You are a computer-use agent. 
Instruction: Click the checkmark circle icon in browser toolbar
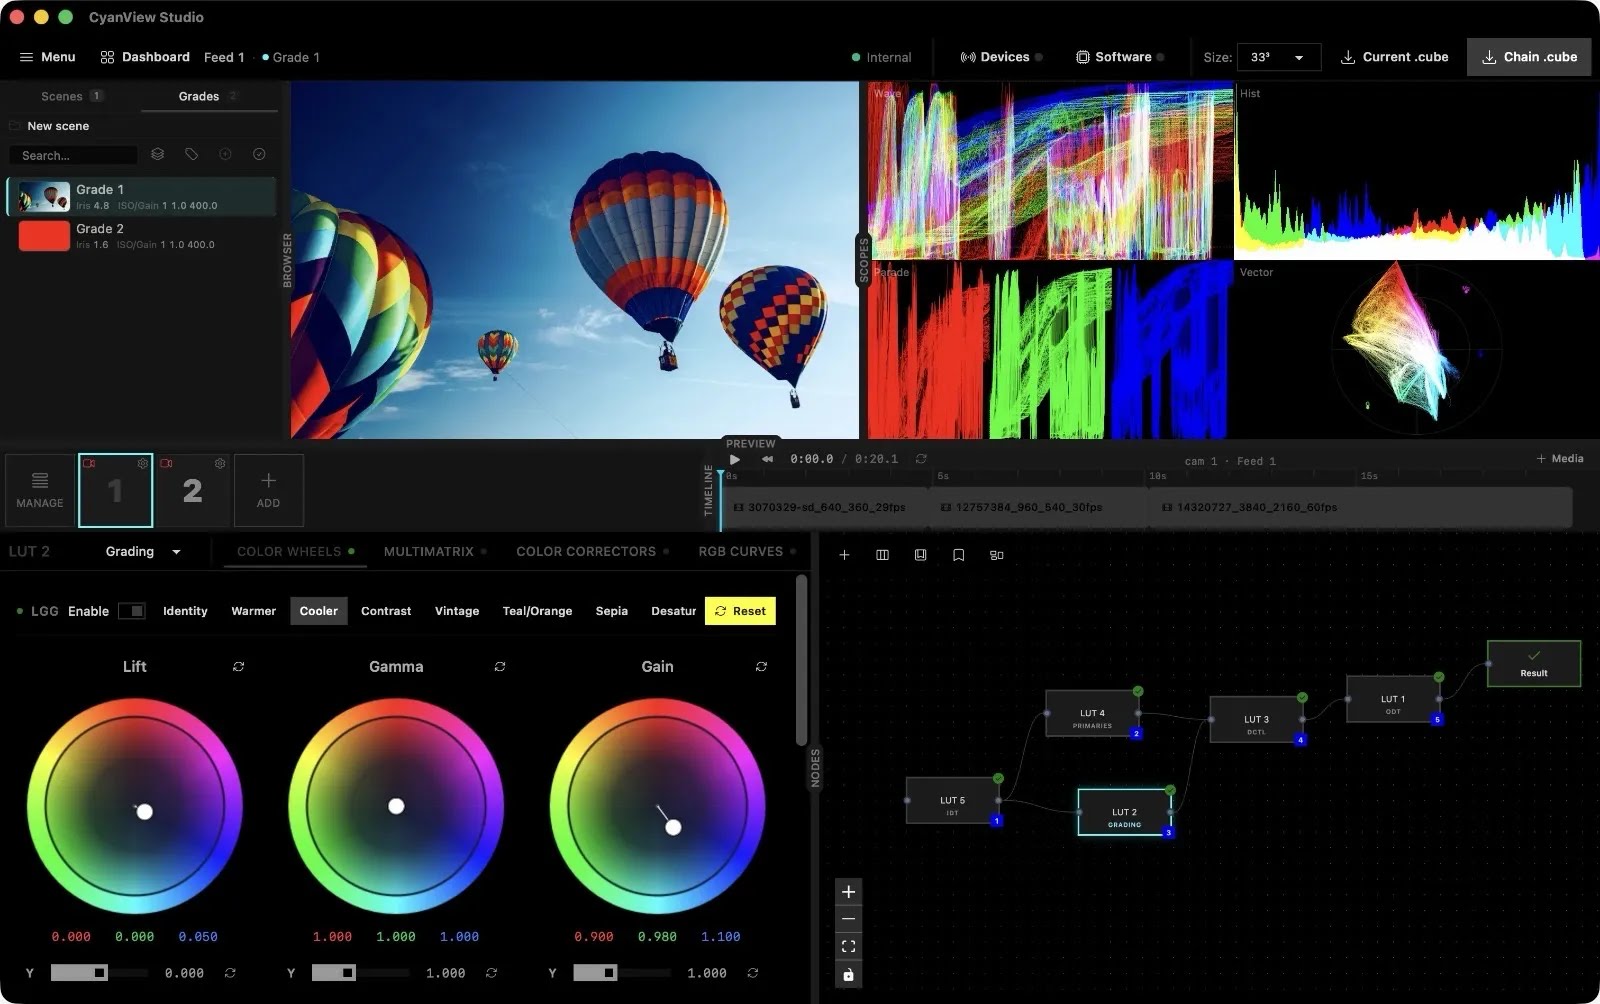pos(259,154)
